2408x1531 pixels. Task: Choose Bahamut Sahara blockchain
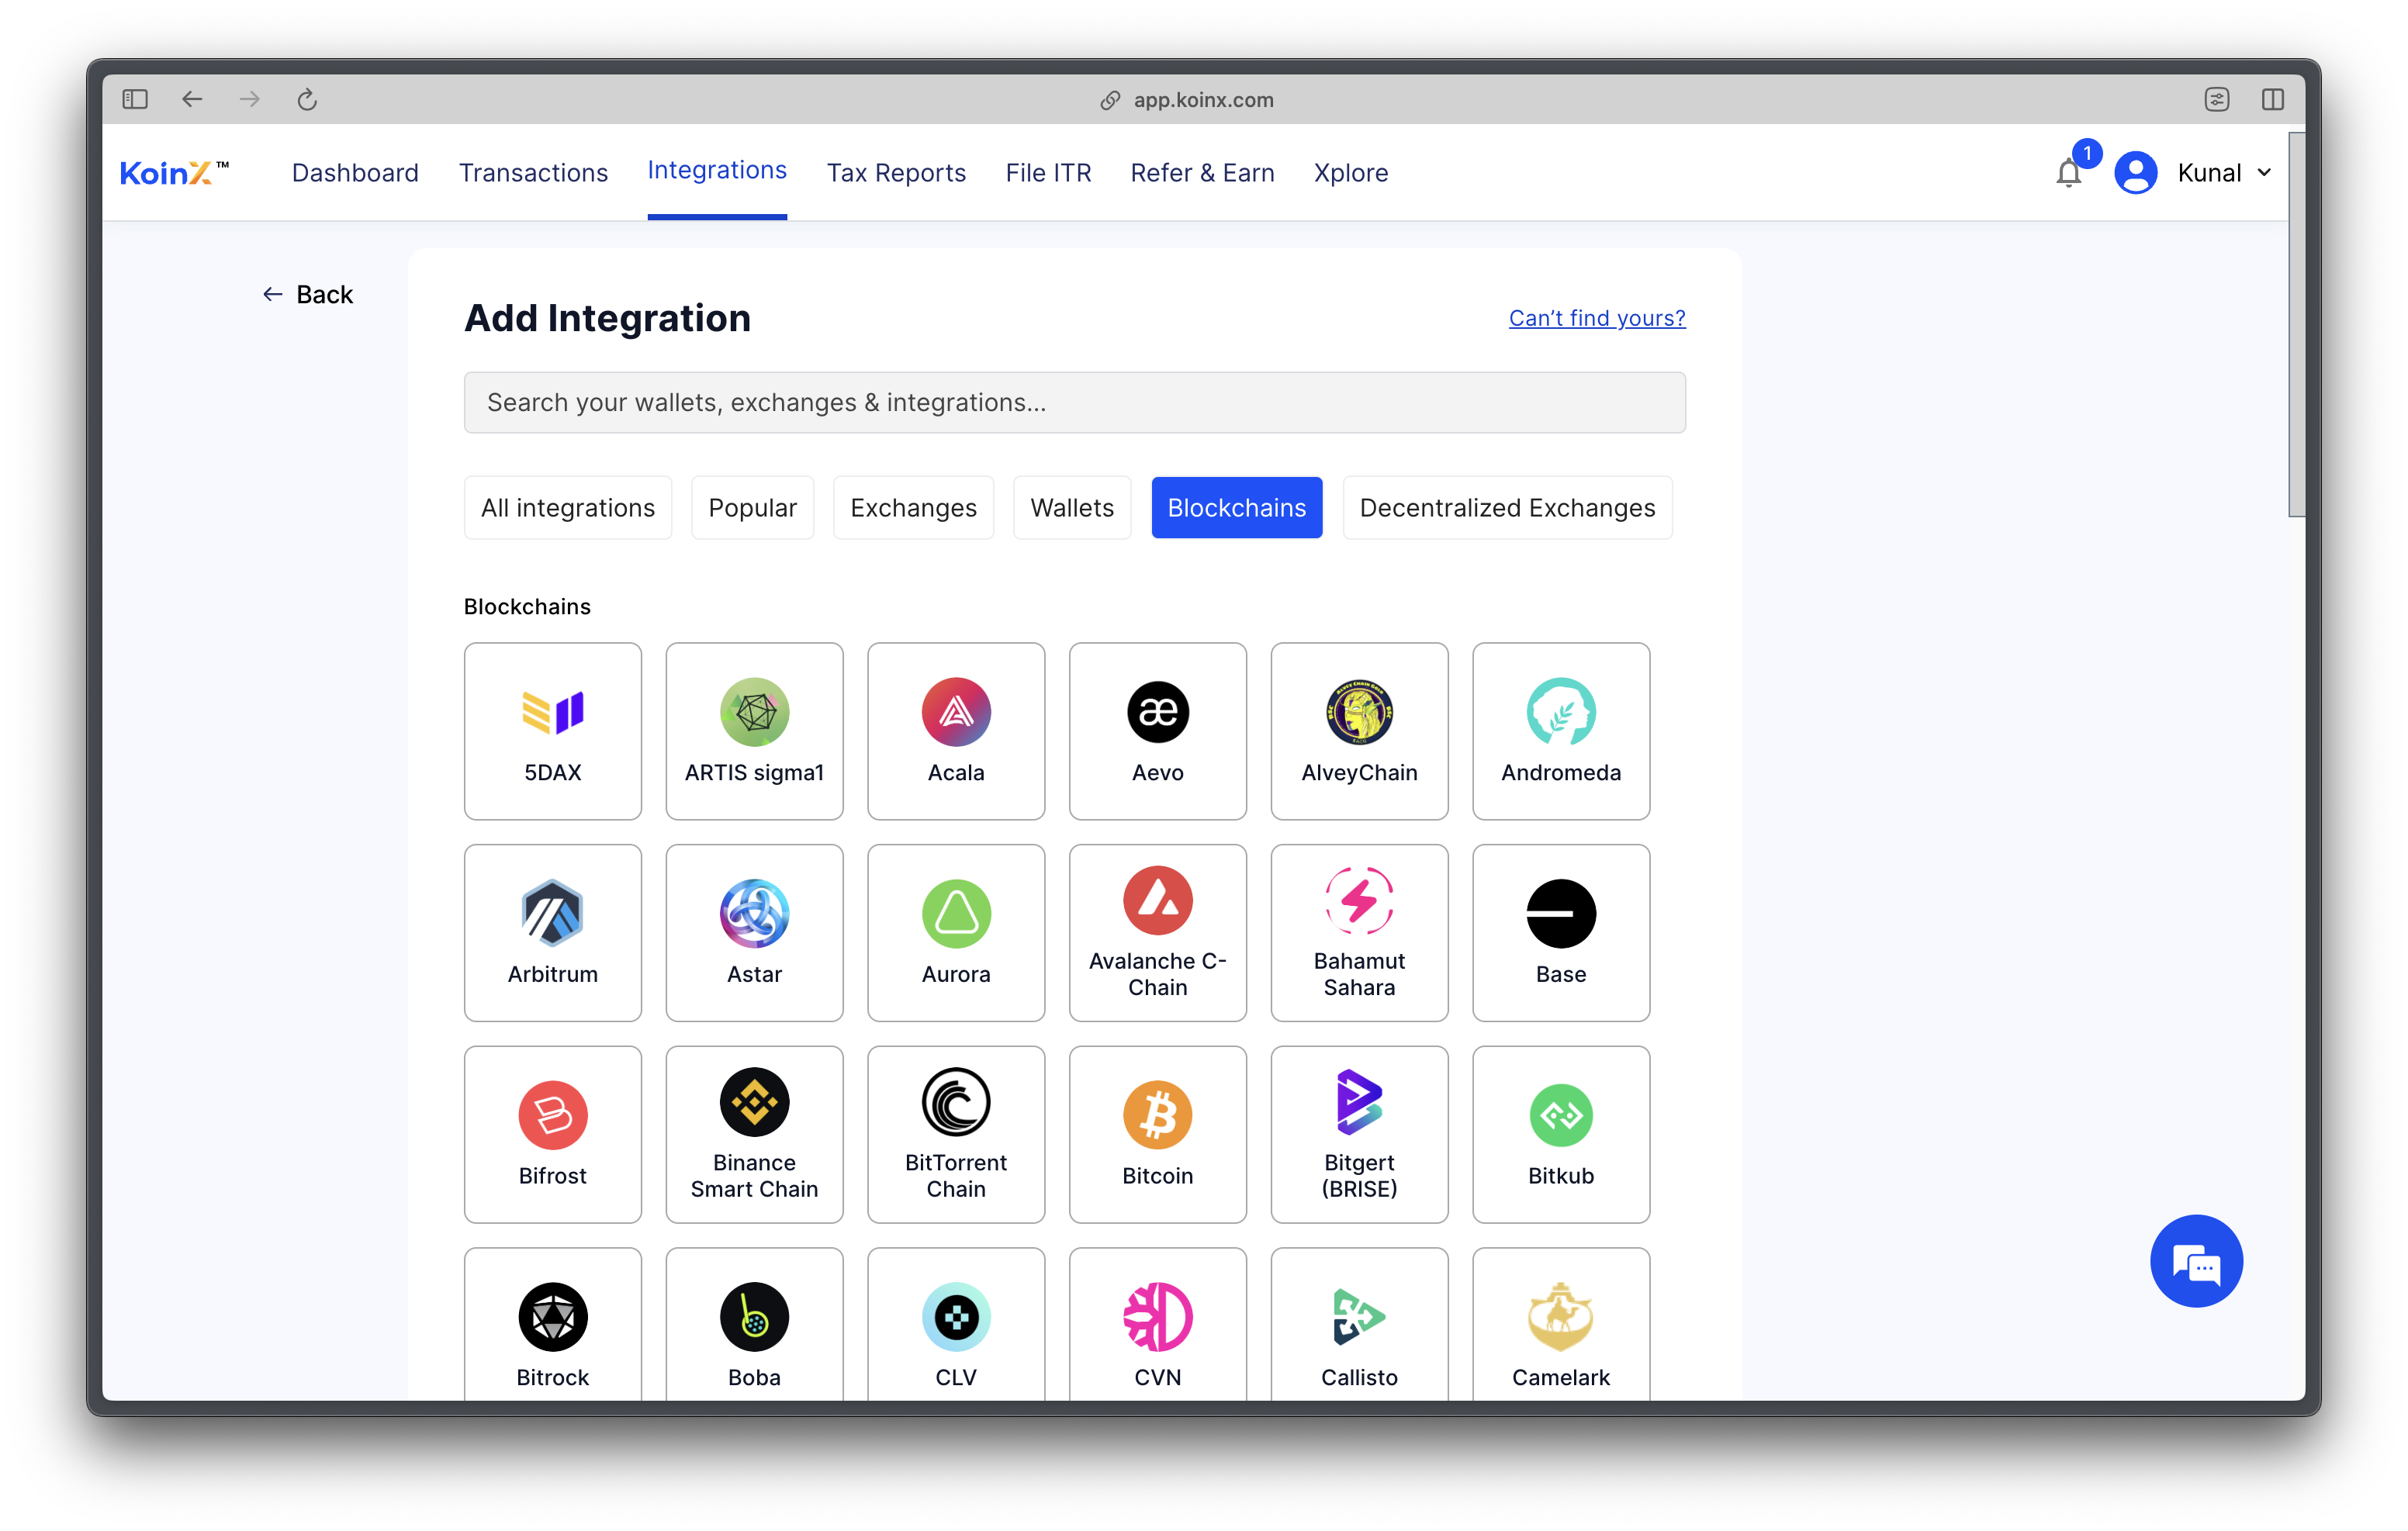[1359, 933]
